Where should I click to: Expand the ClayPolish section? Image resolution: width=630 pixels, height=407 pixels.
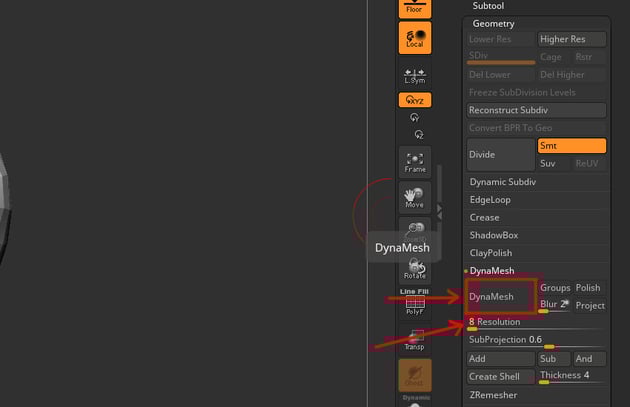491,253
